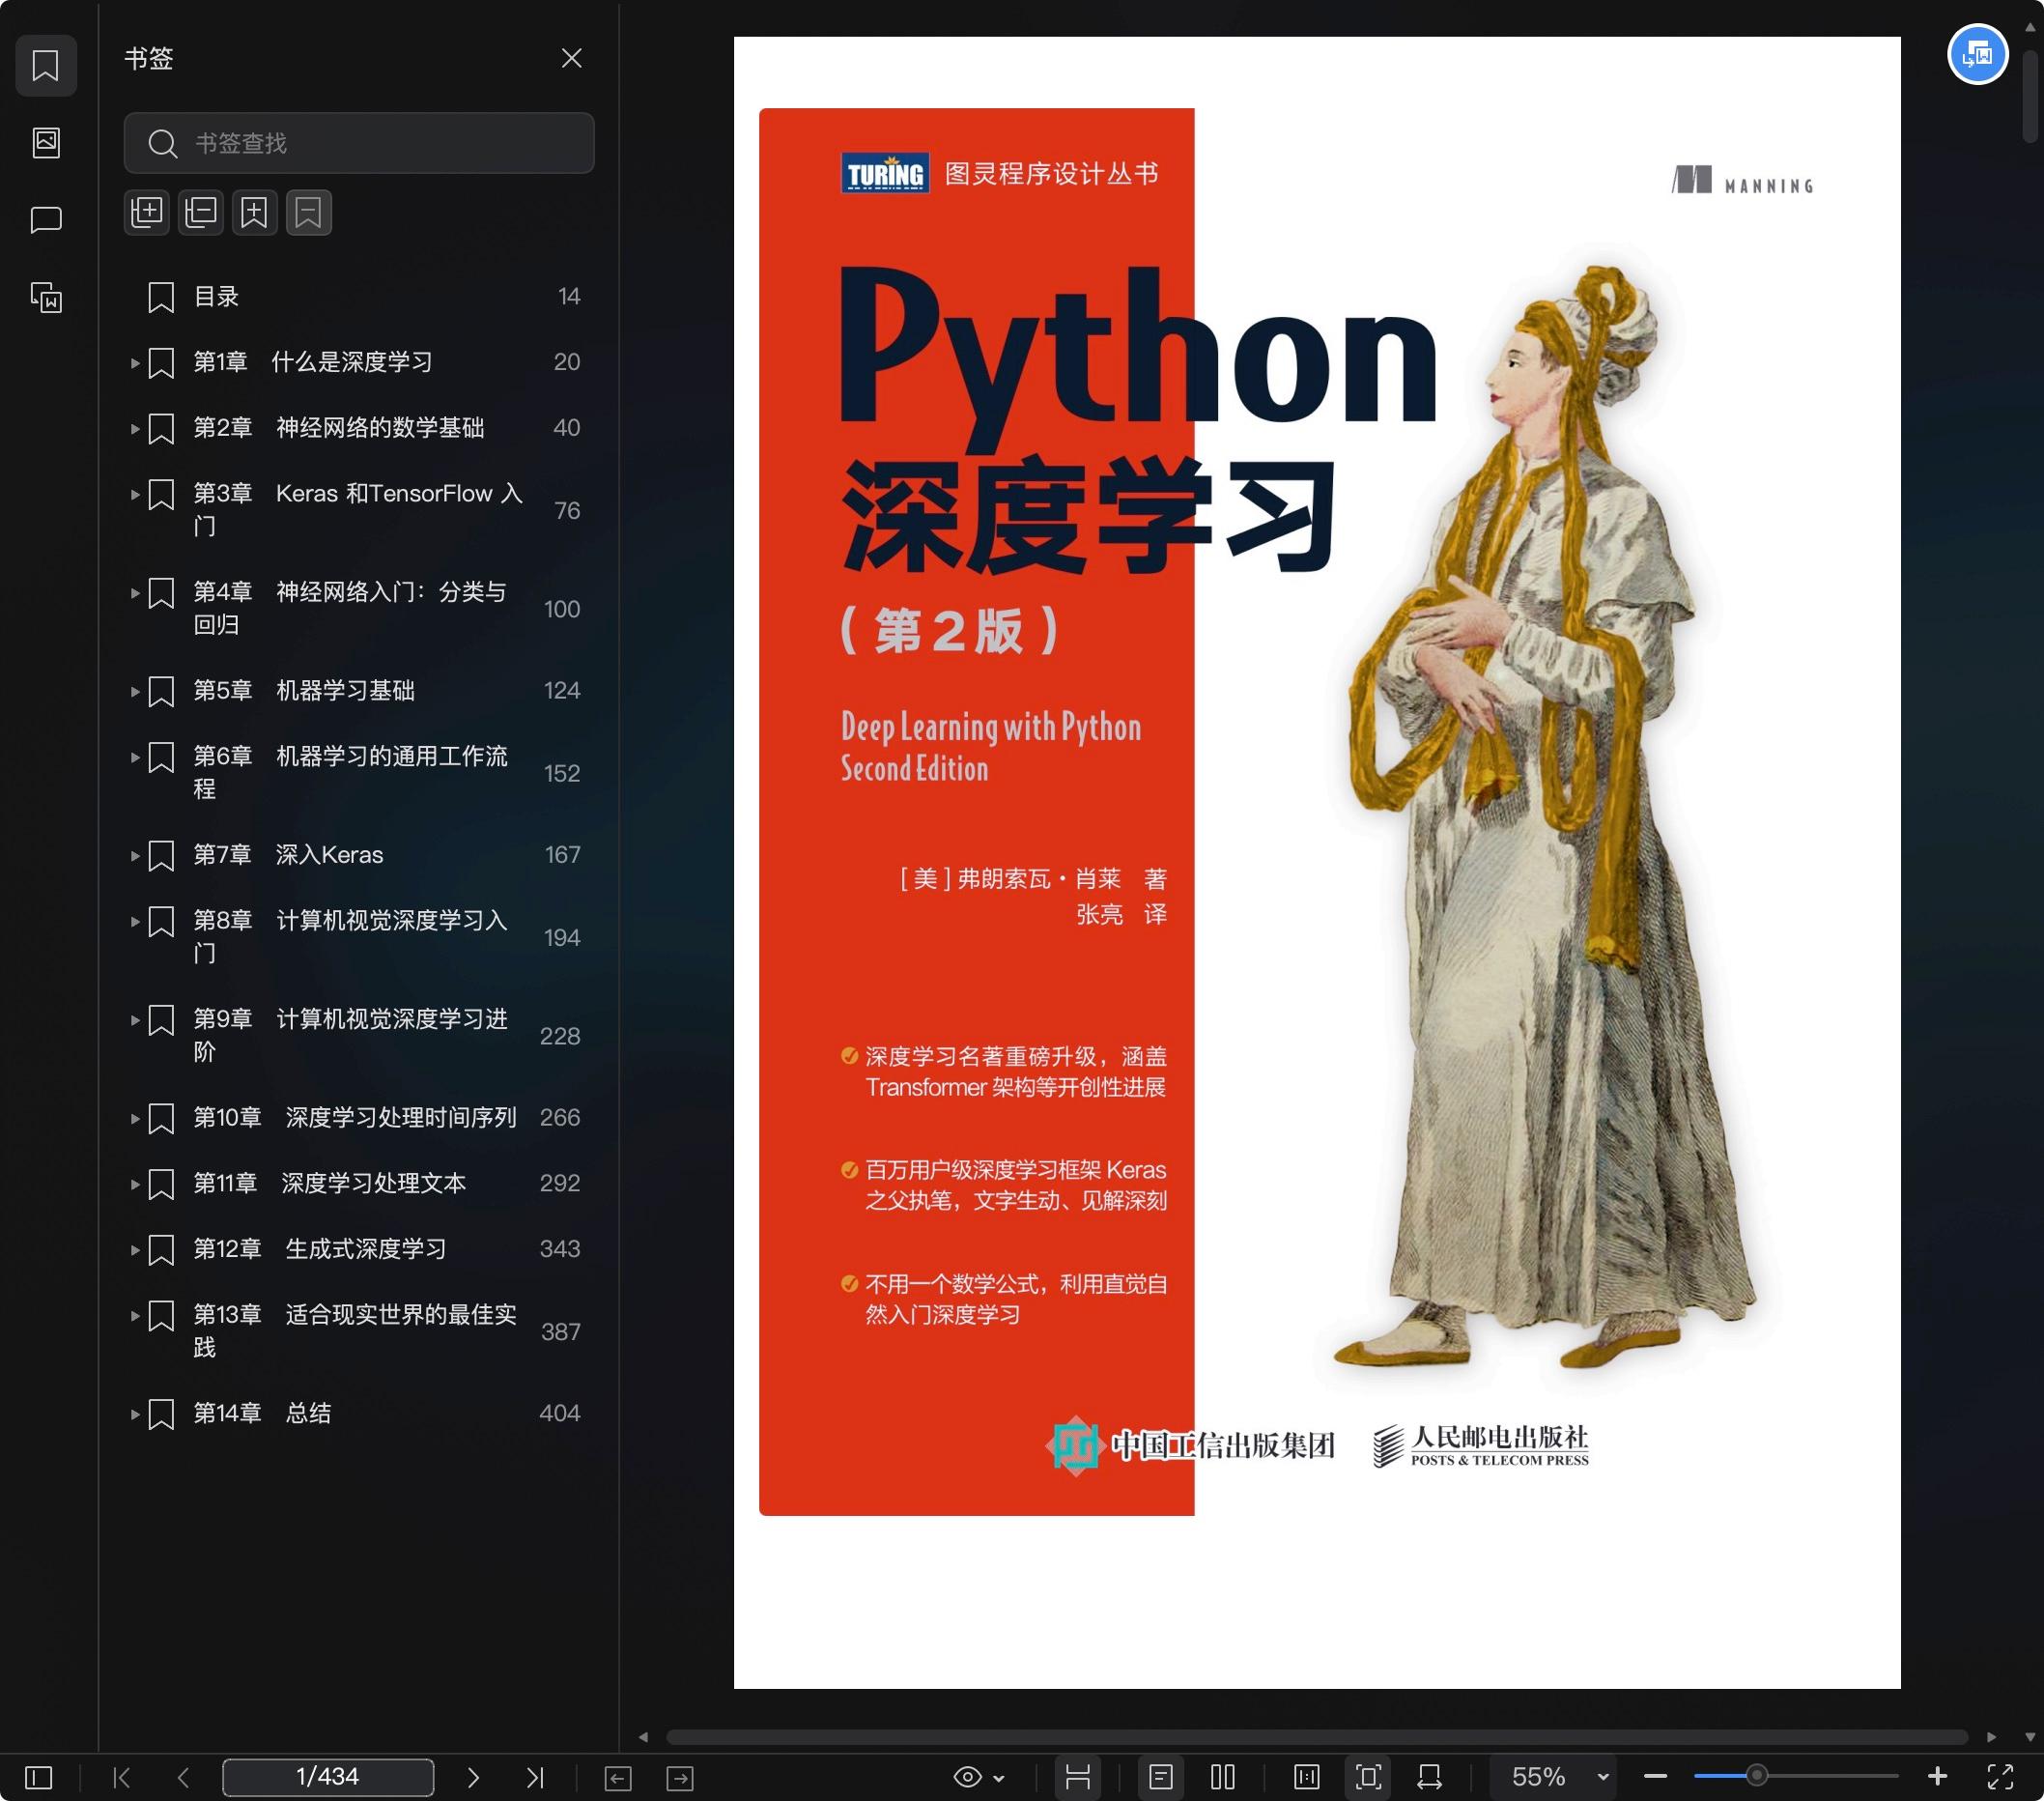Go to the previous page
This screenshot has height=1801, width=2044.
tap(183, 1777)
